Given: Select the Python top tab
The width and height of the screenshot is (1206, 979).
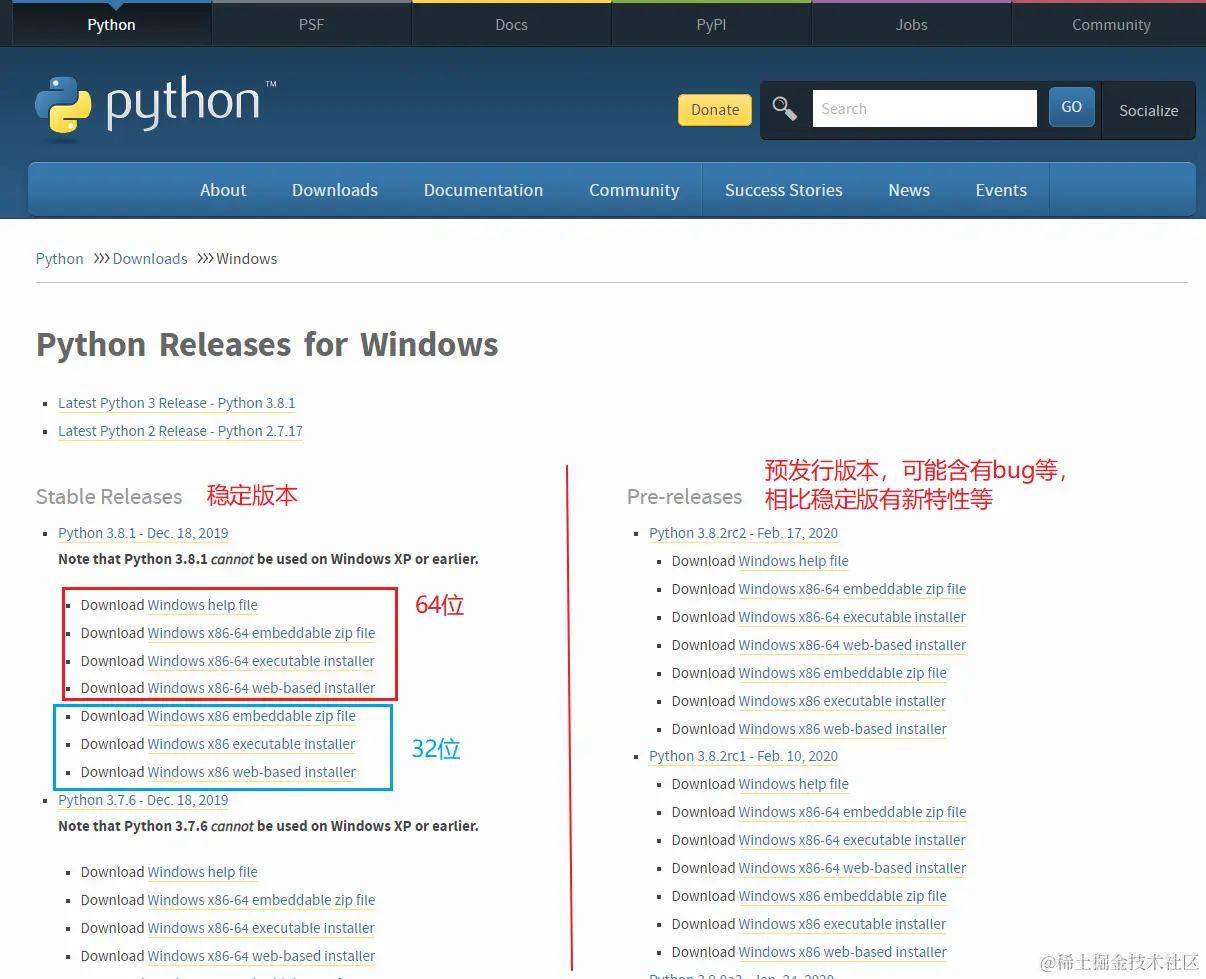Looking at the screenshot, I should coord(111,24).
